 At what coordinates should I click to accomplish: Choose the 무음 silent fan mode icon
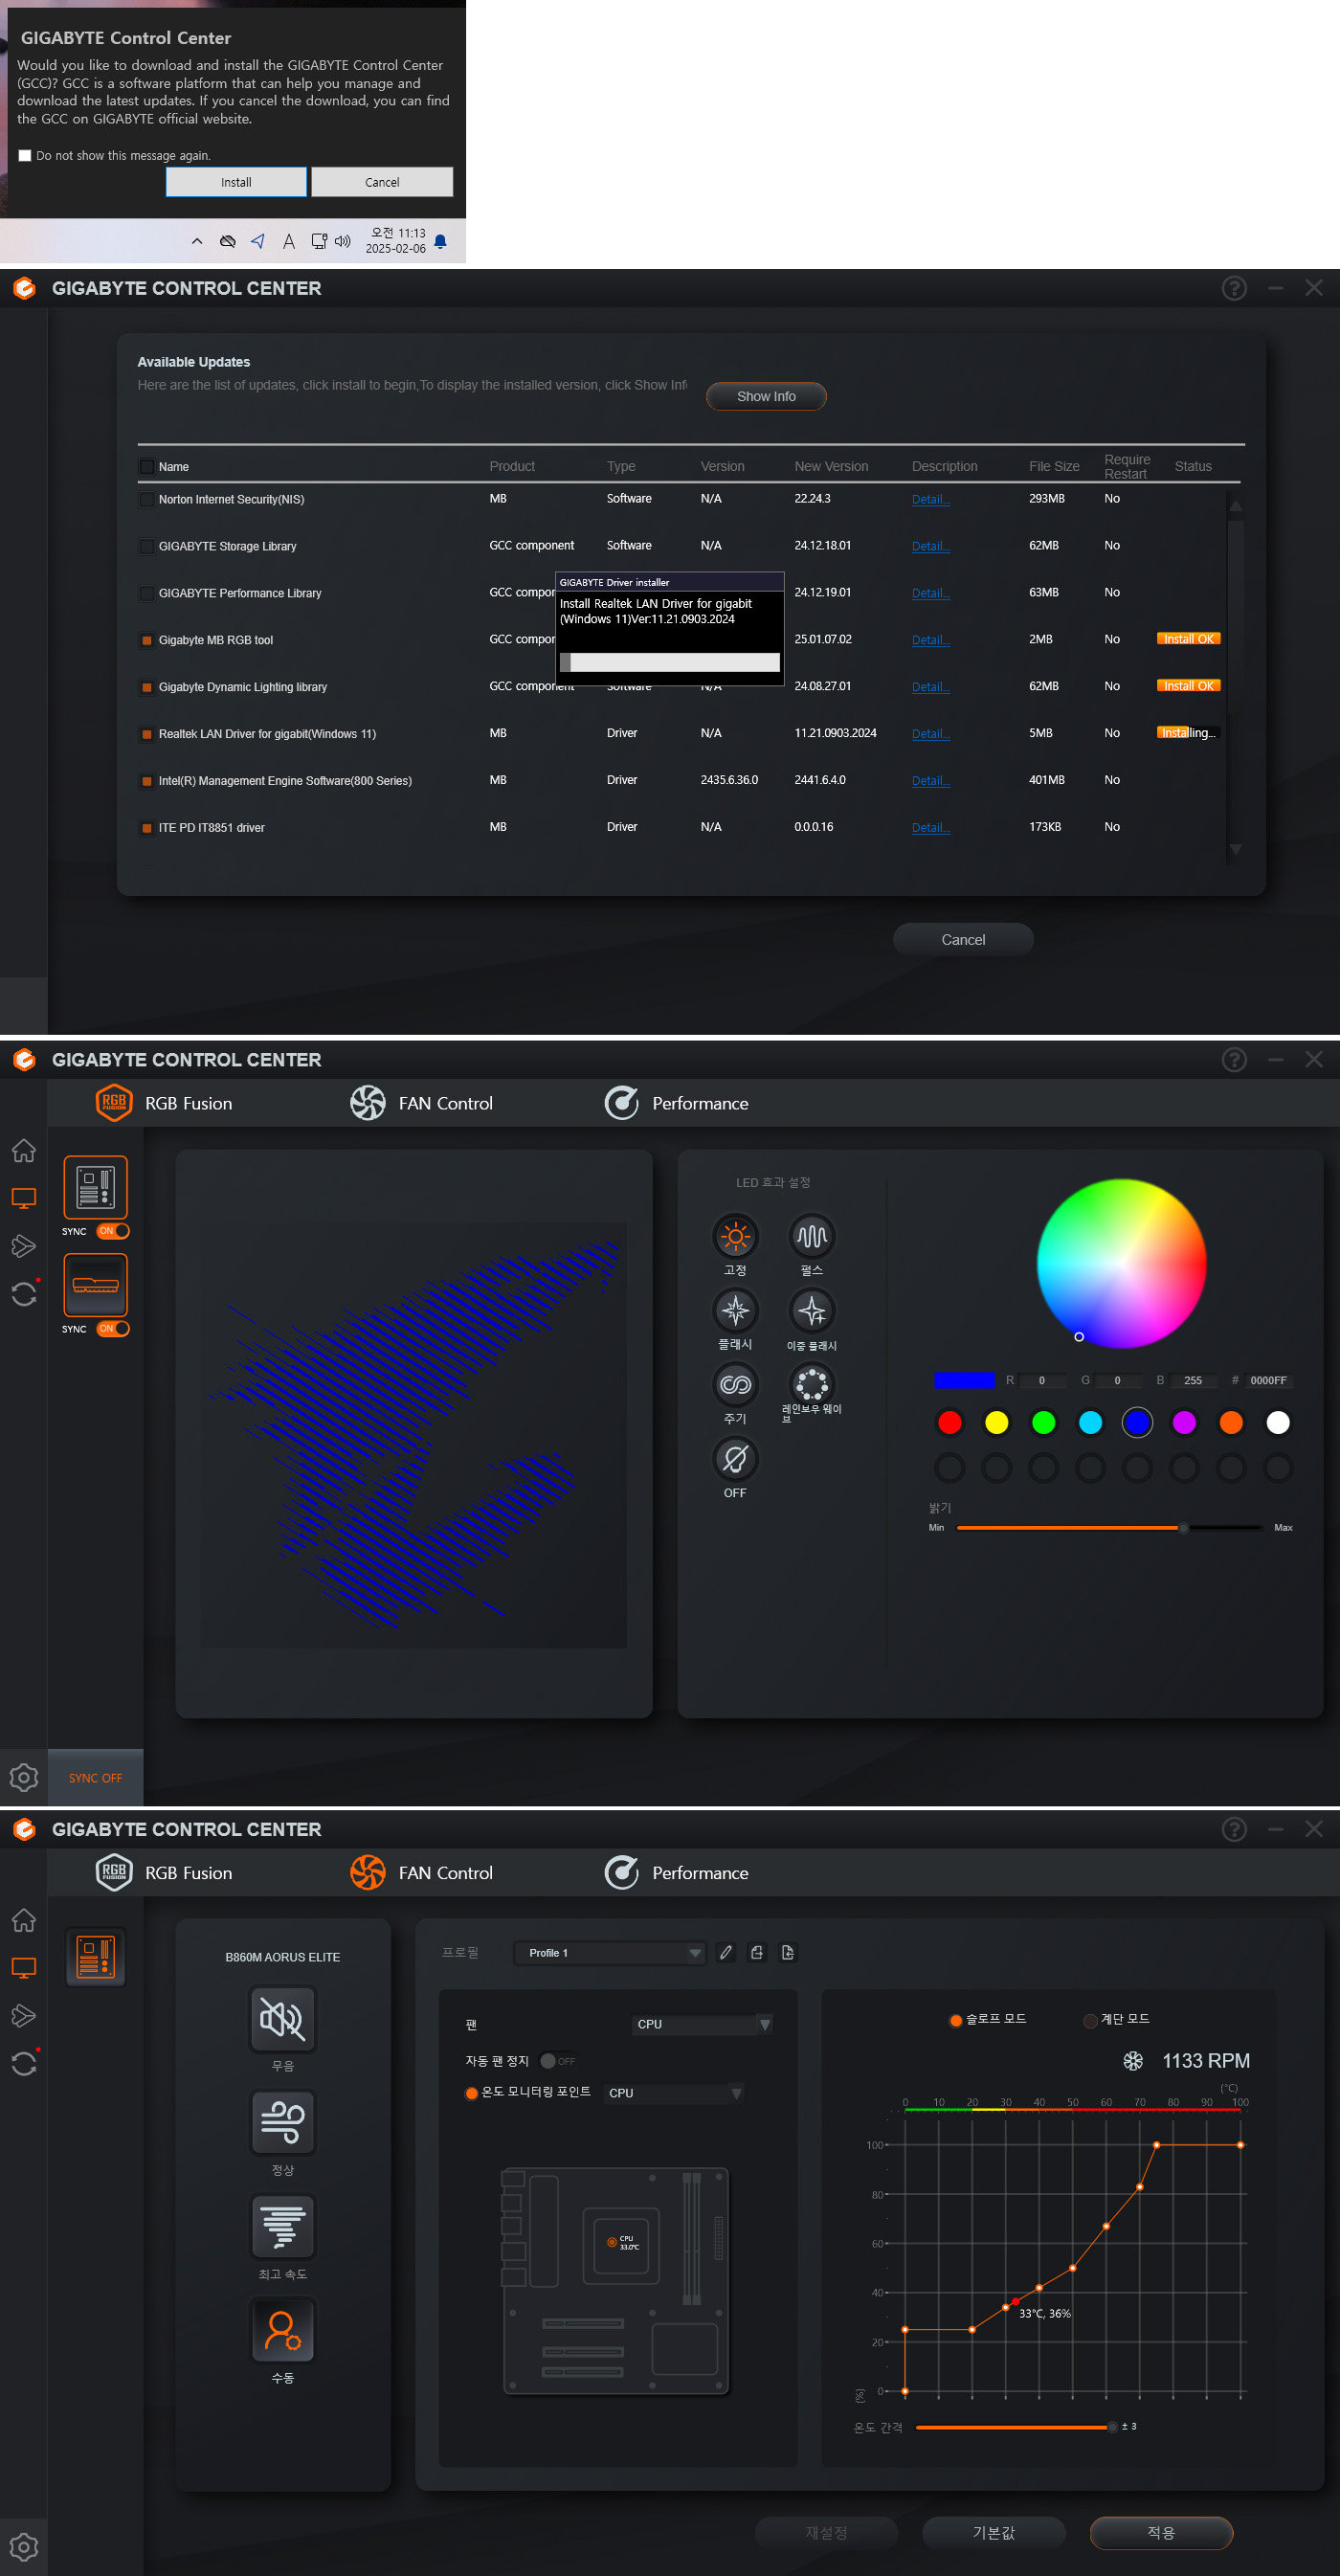pos(283,2019)
